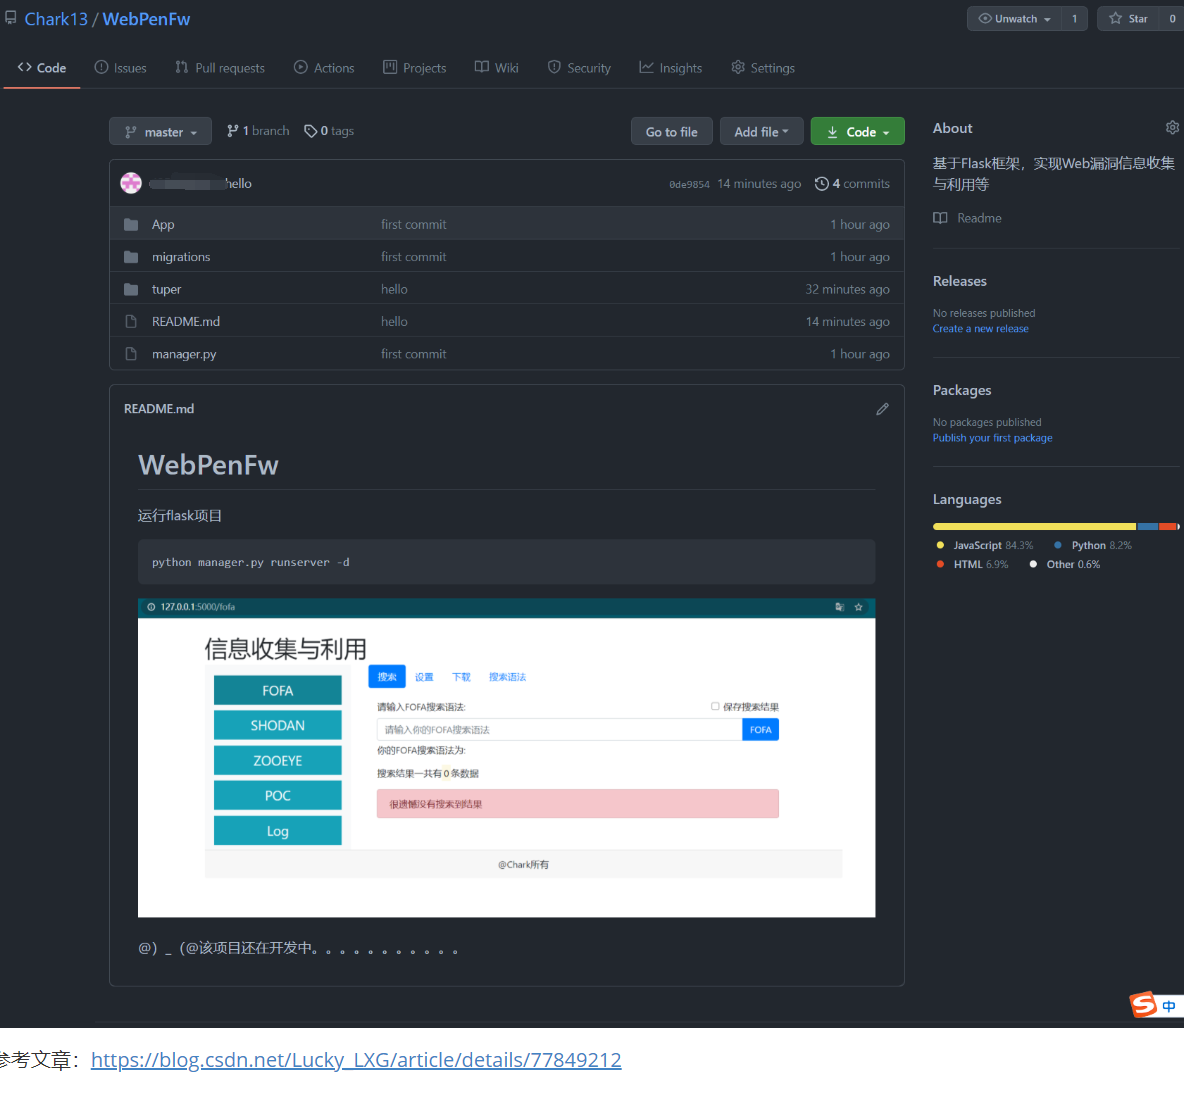This screenshot has height=1103, width=1184.
Task: Open the Security tab
Action: (x=579, y=68)
